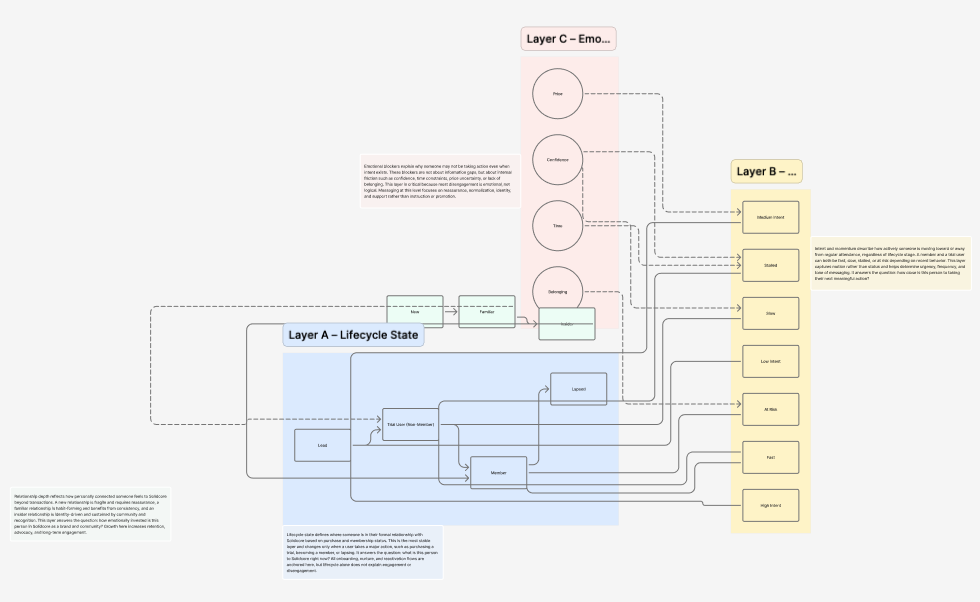Select the Slow box
Screen dimensions: 980x602
pos(771,313)
